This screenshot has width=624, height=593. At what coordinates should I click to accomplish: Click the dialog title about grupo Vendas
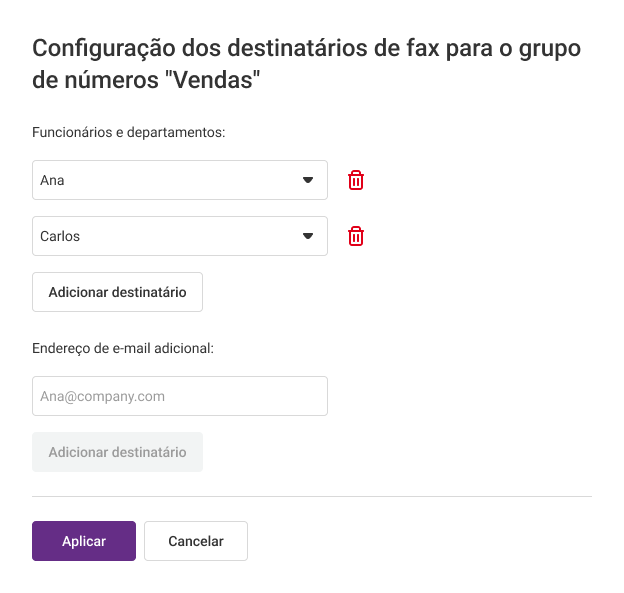tap(306, 64)
